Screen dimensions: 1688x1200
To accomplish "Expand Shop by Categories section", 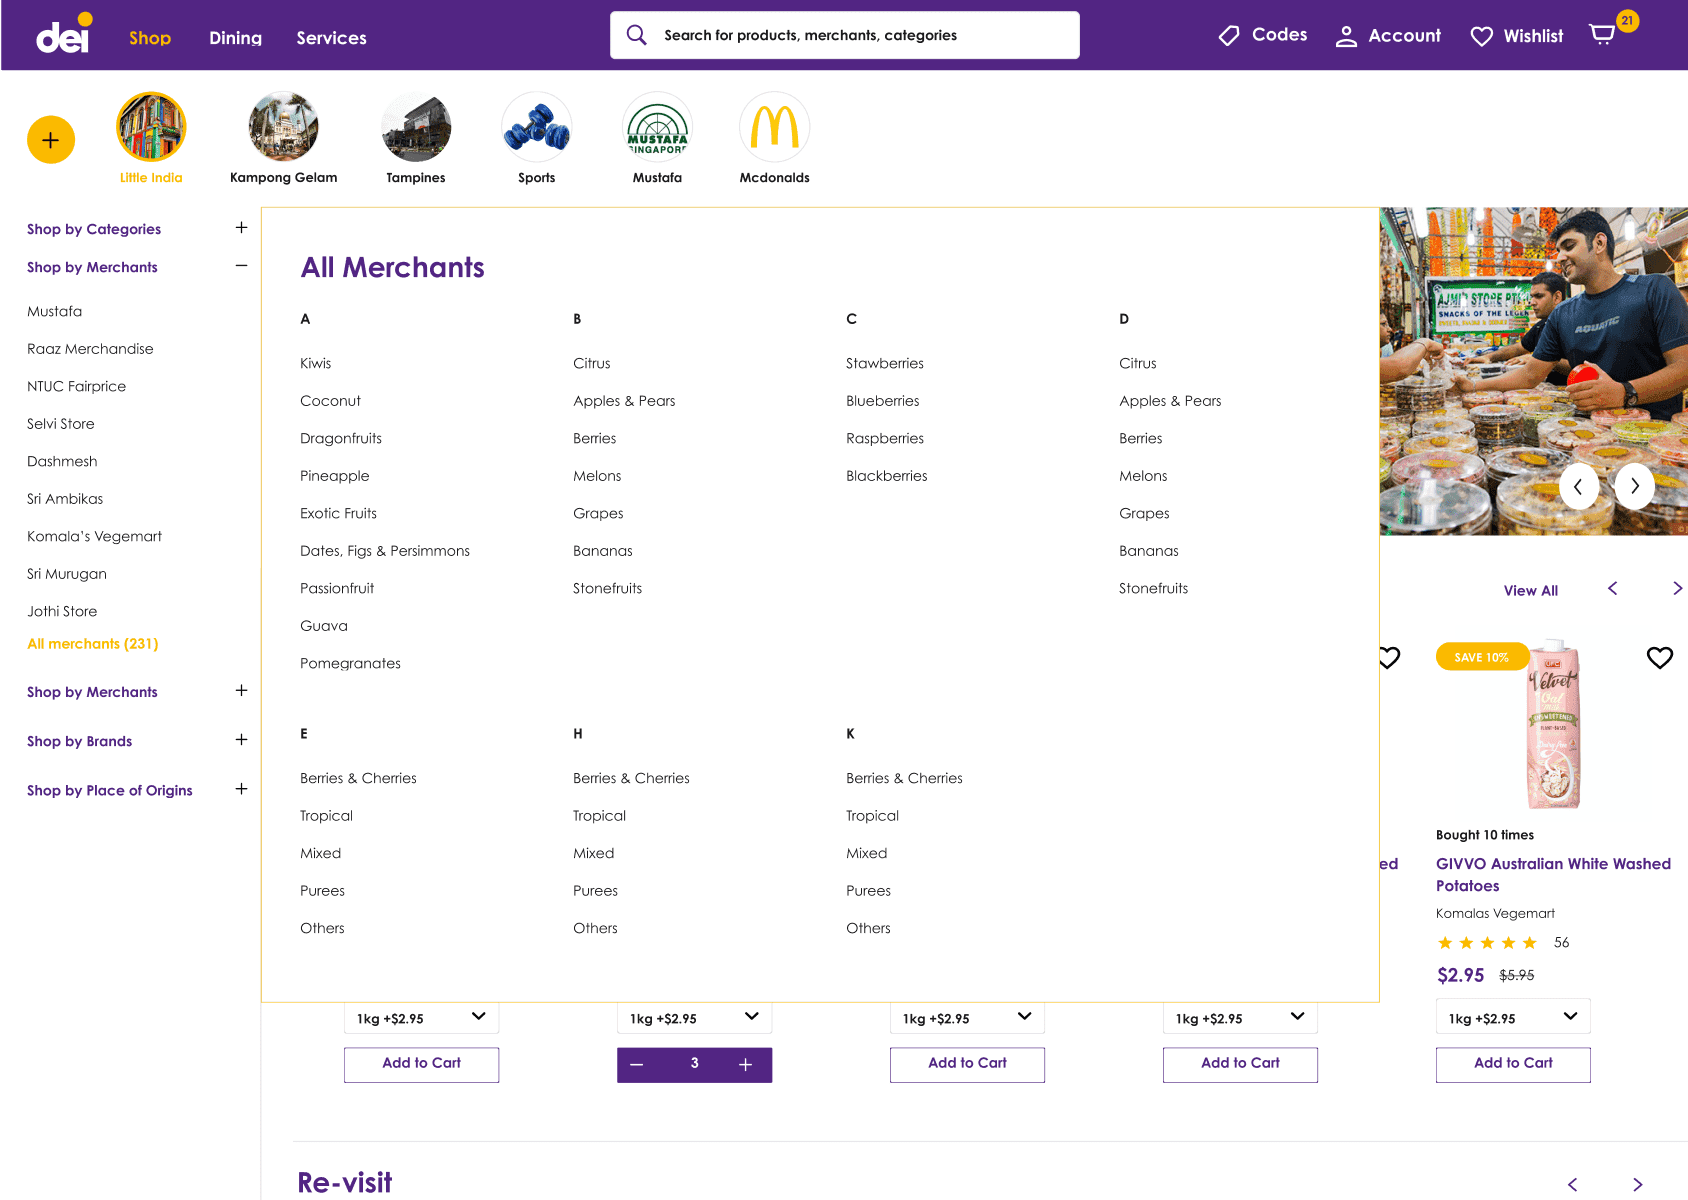I will click(x=241, y=228).
